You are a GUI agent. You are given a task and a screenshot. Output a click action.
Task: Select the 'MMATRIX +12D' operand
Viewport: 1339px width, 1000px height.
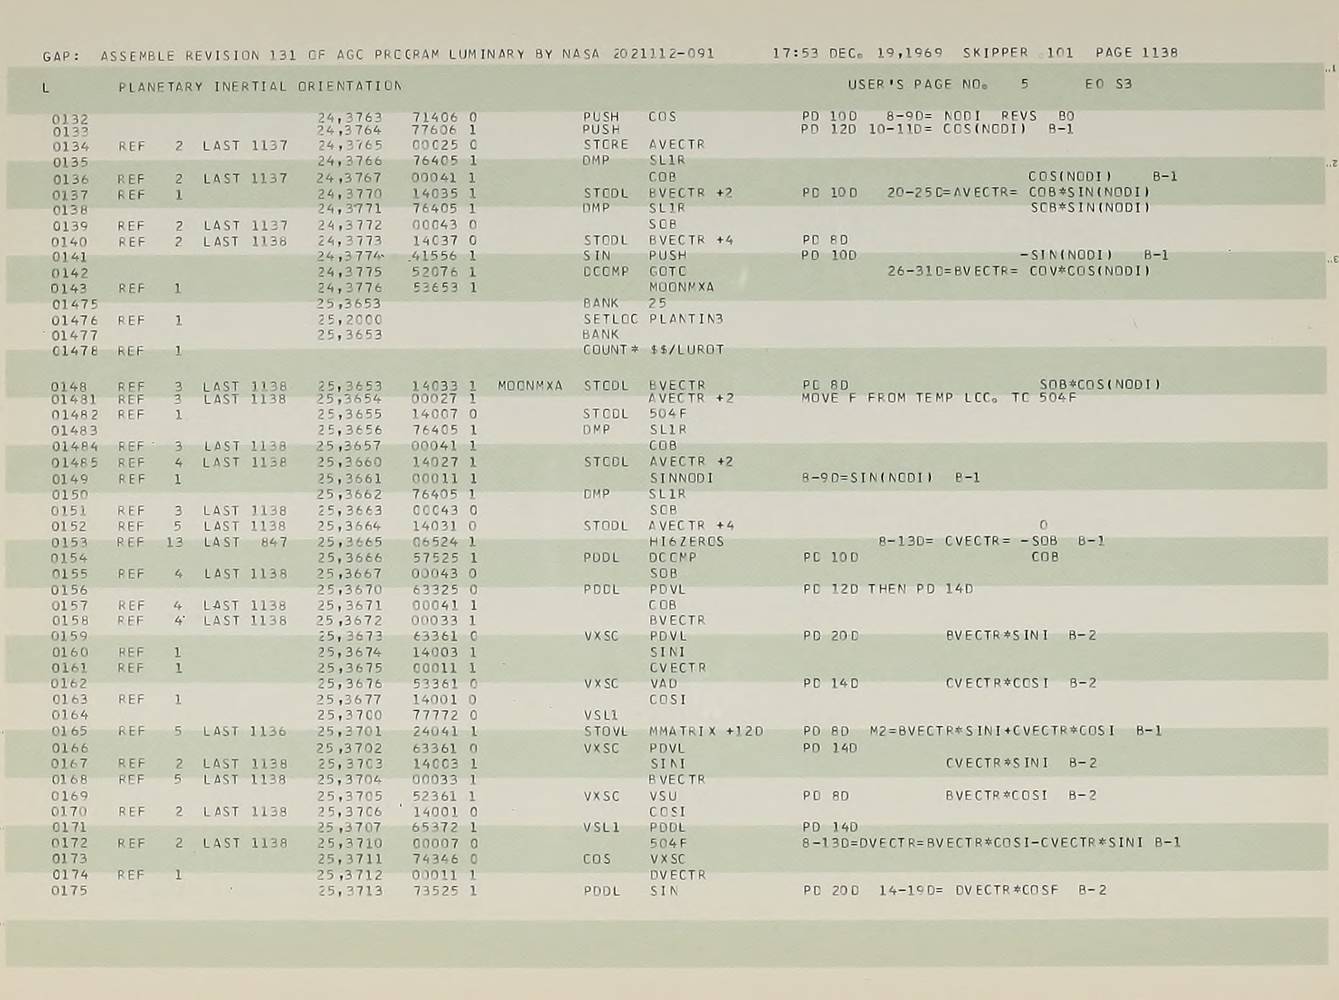[706, 732]
